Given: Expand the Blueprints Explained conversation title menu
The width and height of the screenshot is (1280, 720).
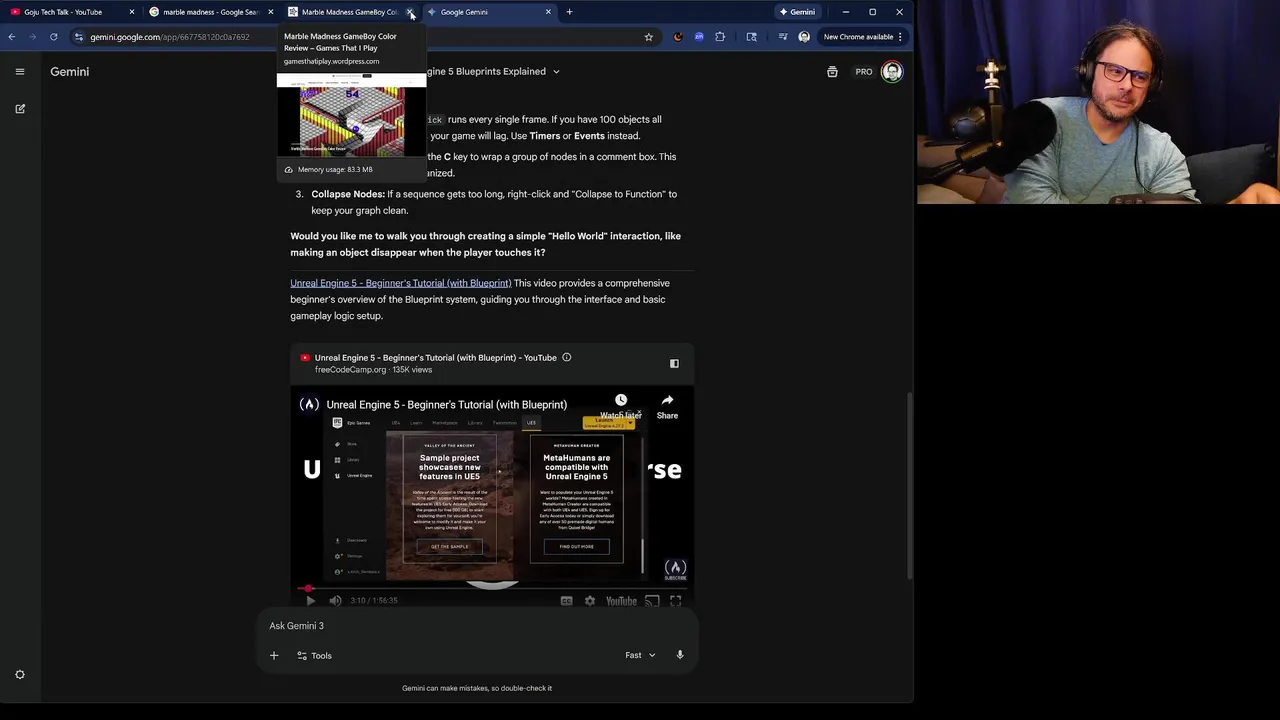Looking at the screenshot, I should click(556, 72).
